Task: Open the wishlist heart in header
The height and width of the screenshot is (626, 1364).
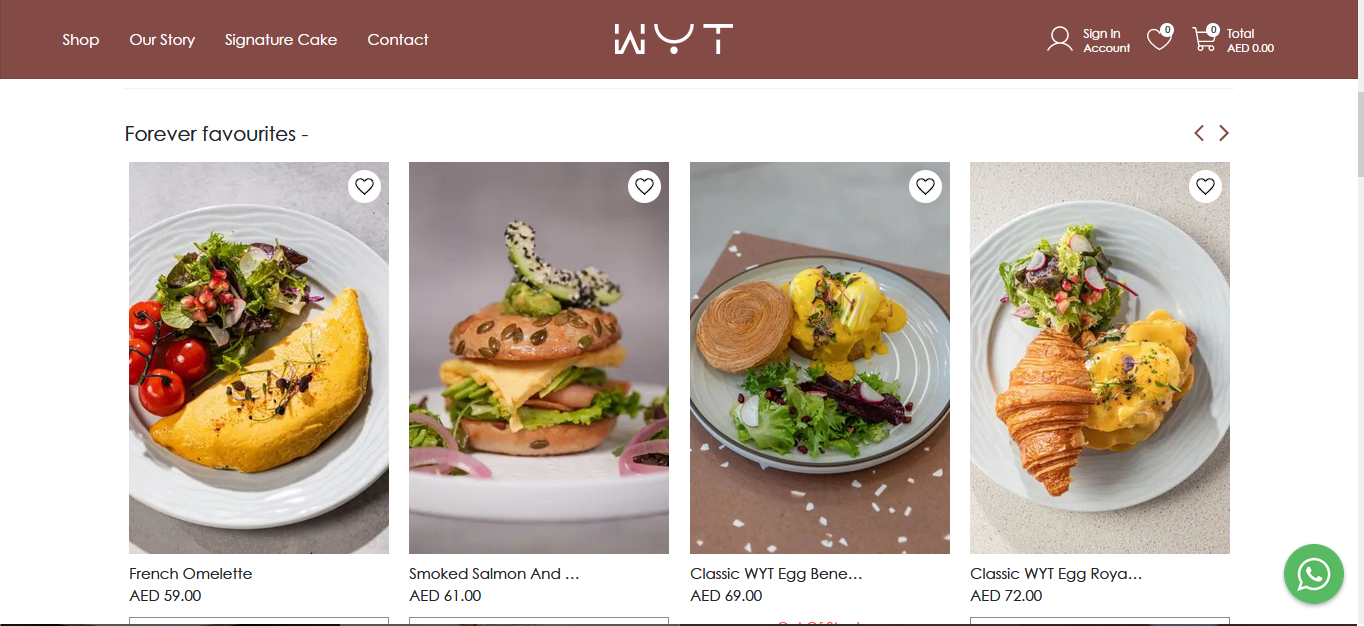Action: (1159, 39)
